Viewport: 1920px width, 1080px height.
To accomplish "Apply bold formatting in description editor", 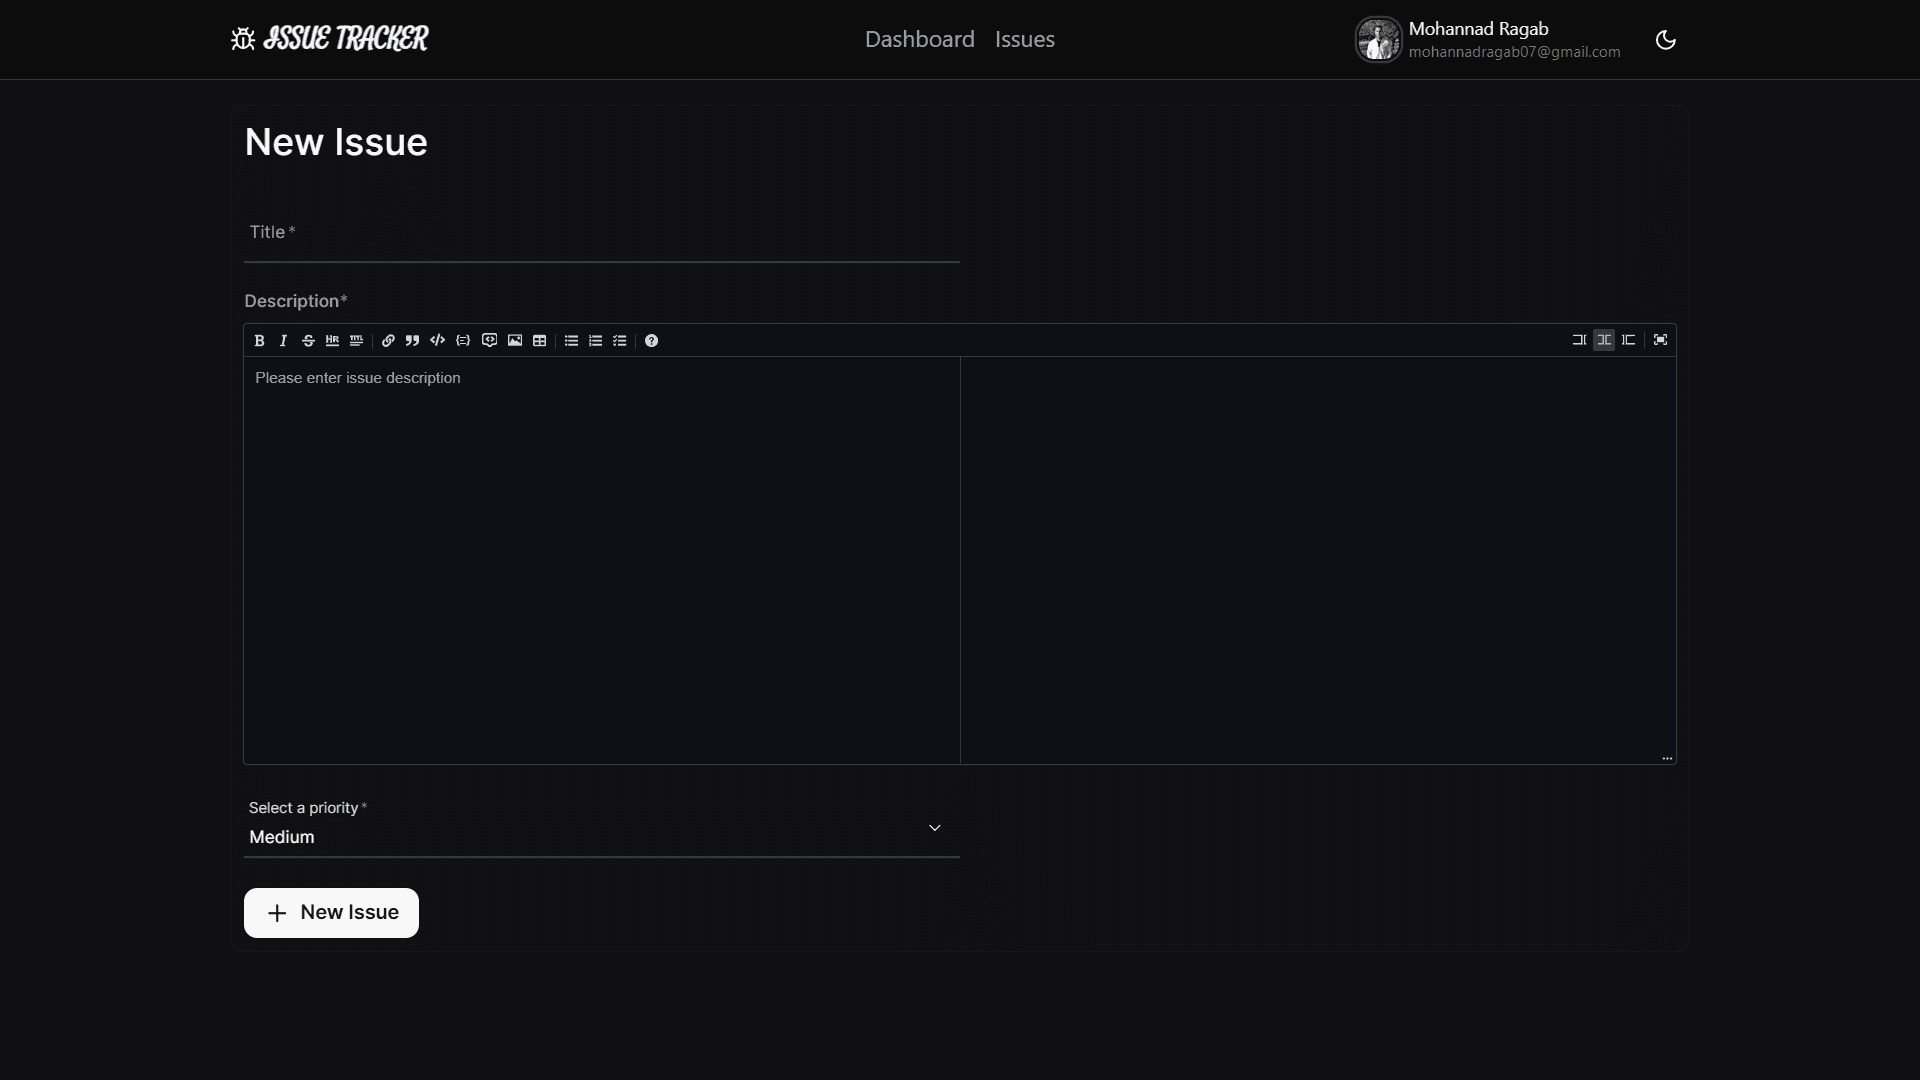I will [259, 341].
